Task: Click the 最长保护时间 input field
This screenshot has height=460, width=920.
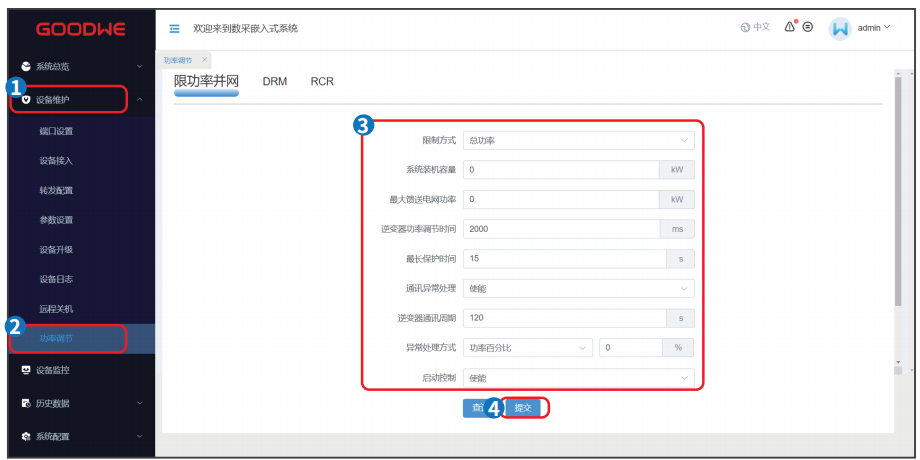Action: (x=564, y=259)
